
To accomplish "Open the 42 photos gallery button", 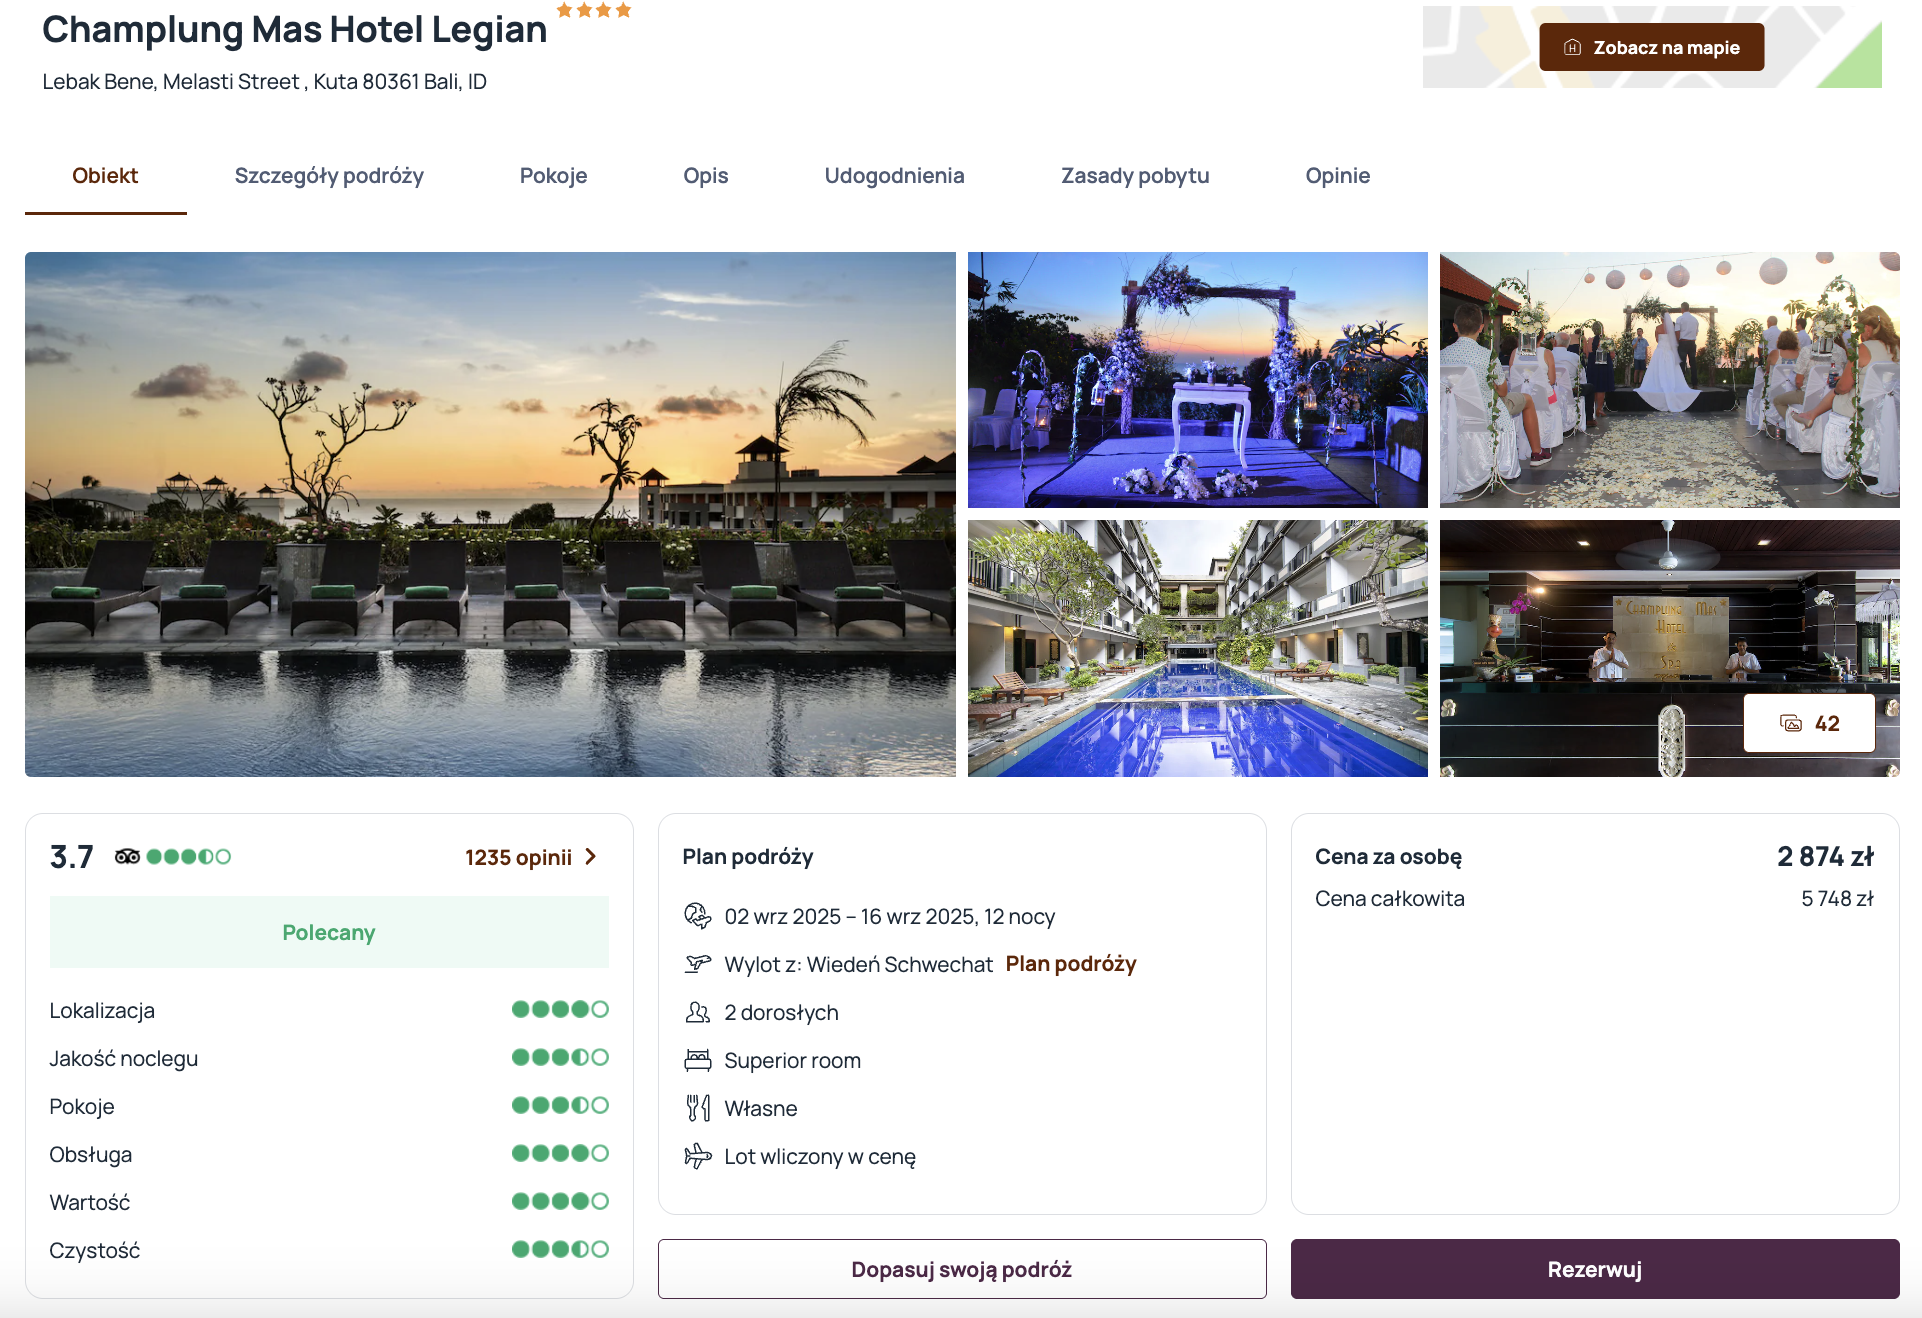I will [1809, 723].
